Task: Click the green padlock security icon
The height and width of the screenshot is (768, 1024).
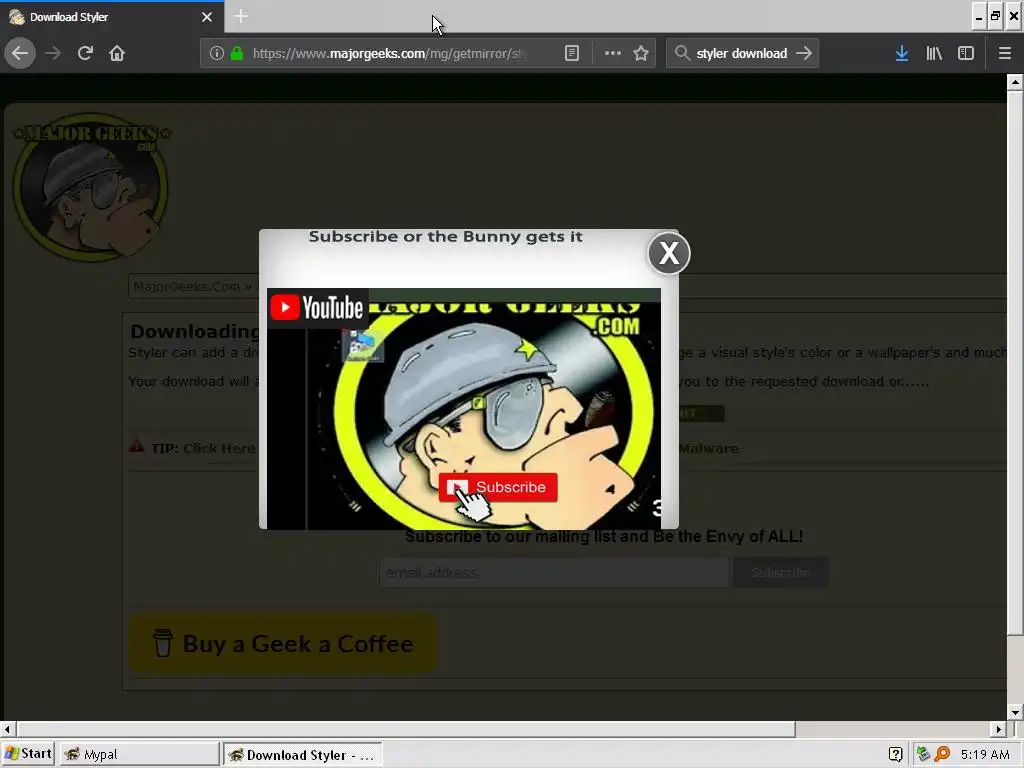Action: 237,53
